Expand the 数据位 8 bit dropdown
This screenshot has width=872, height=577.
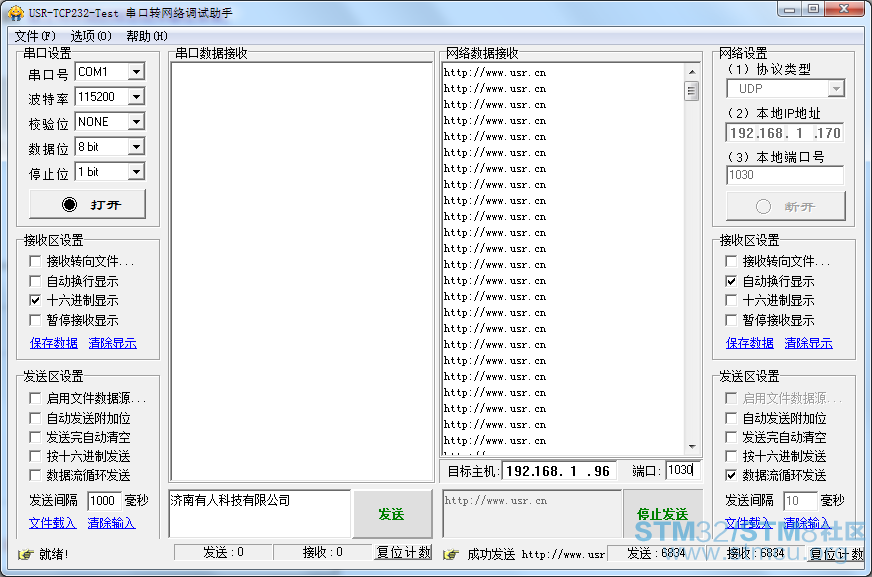coord(136,147)
